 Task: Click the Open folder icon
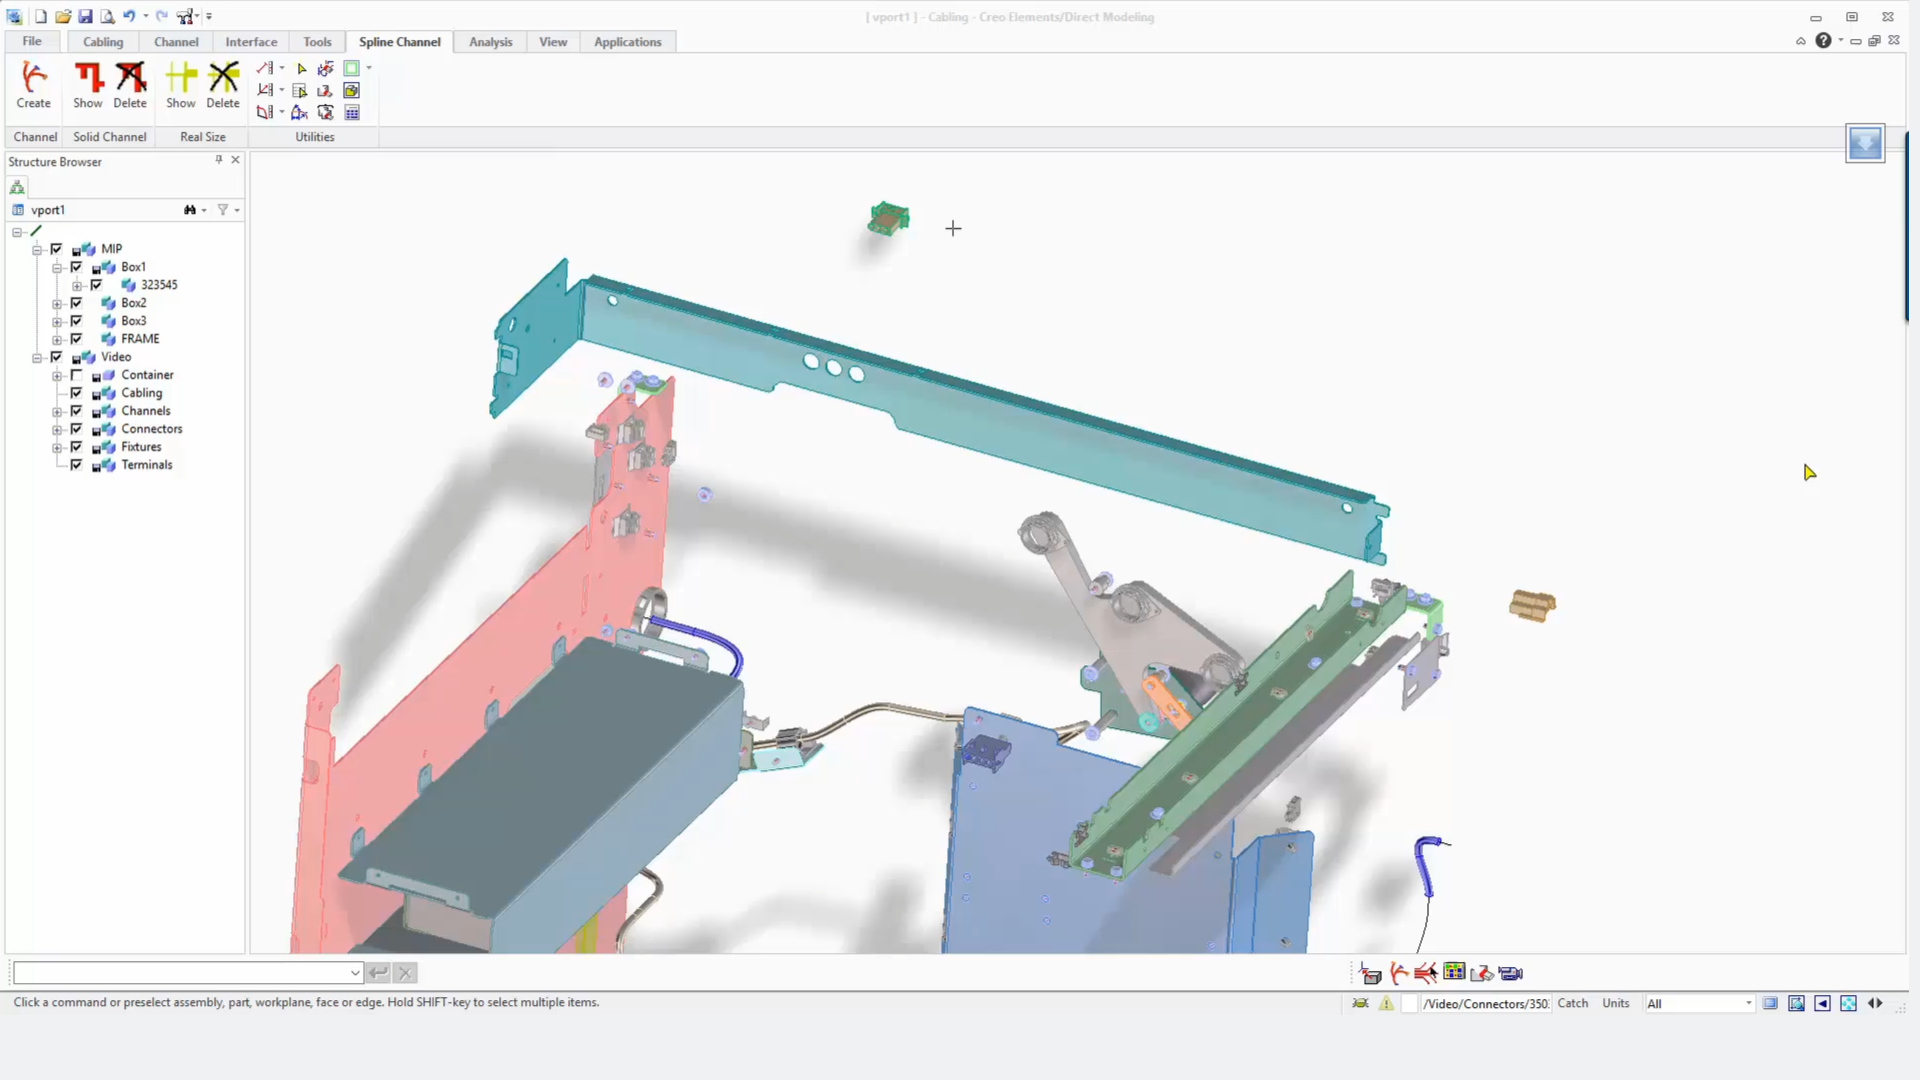click(63, 16)
